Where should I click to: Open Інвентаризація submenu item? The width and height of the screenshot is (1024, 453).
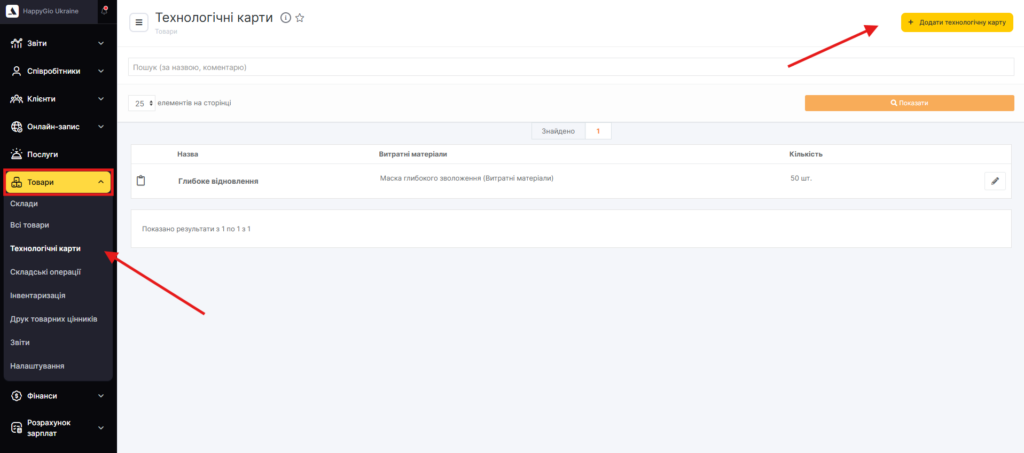[38, 295]
